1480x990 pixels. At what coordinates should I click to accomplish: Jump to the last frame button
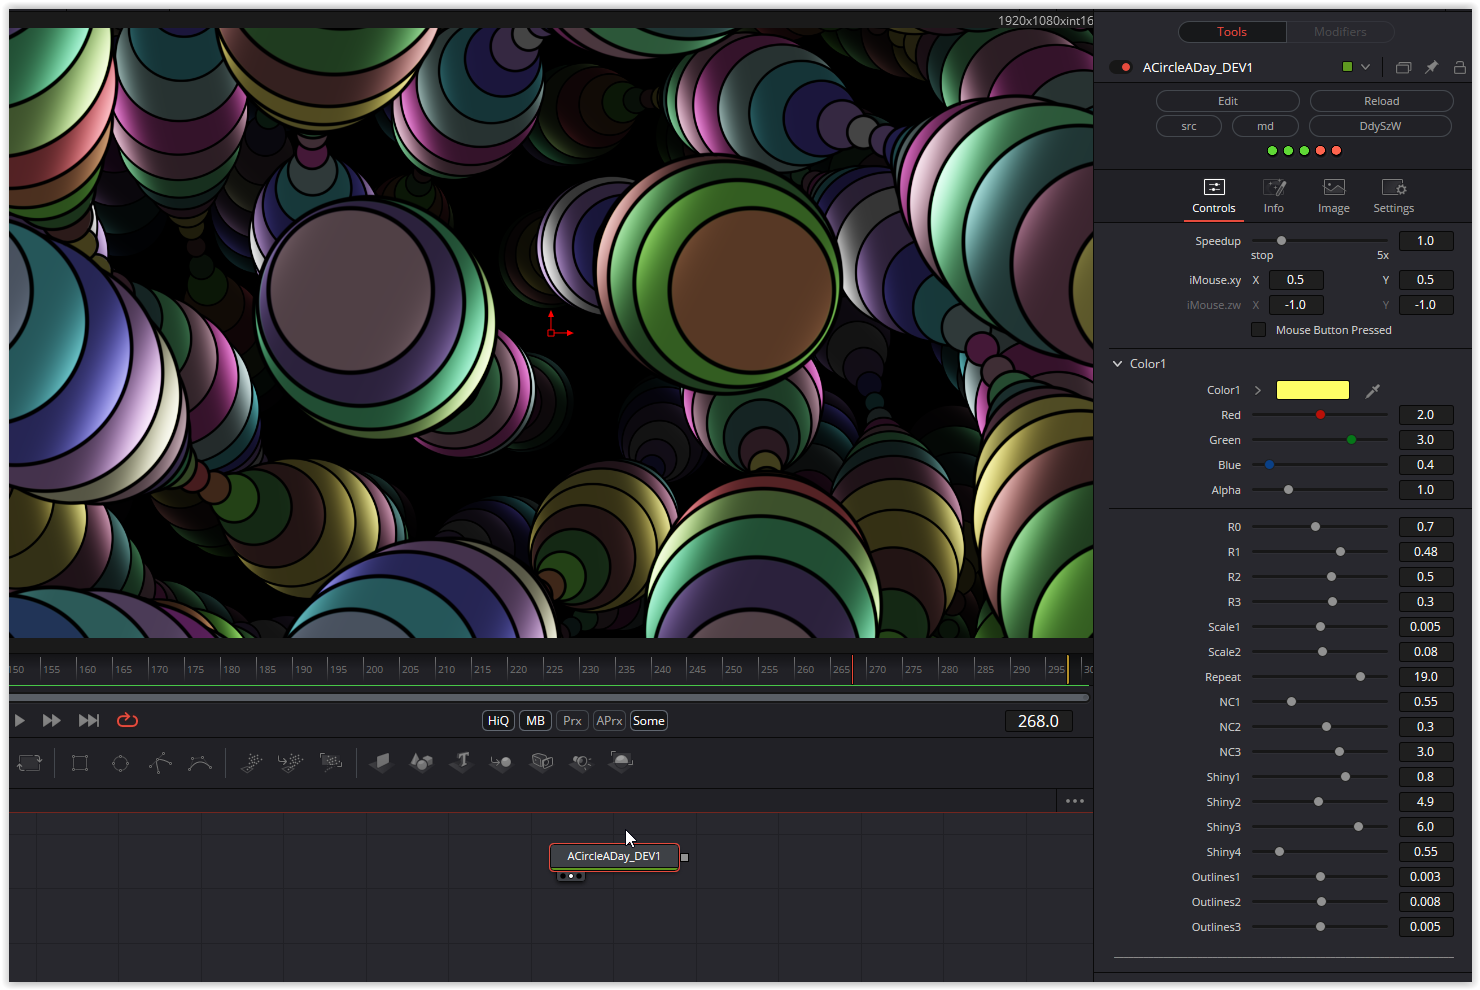(89, 720)
